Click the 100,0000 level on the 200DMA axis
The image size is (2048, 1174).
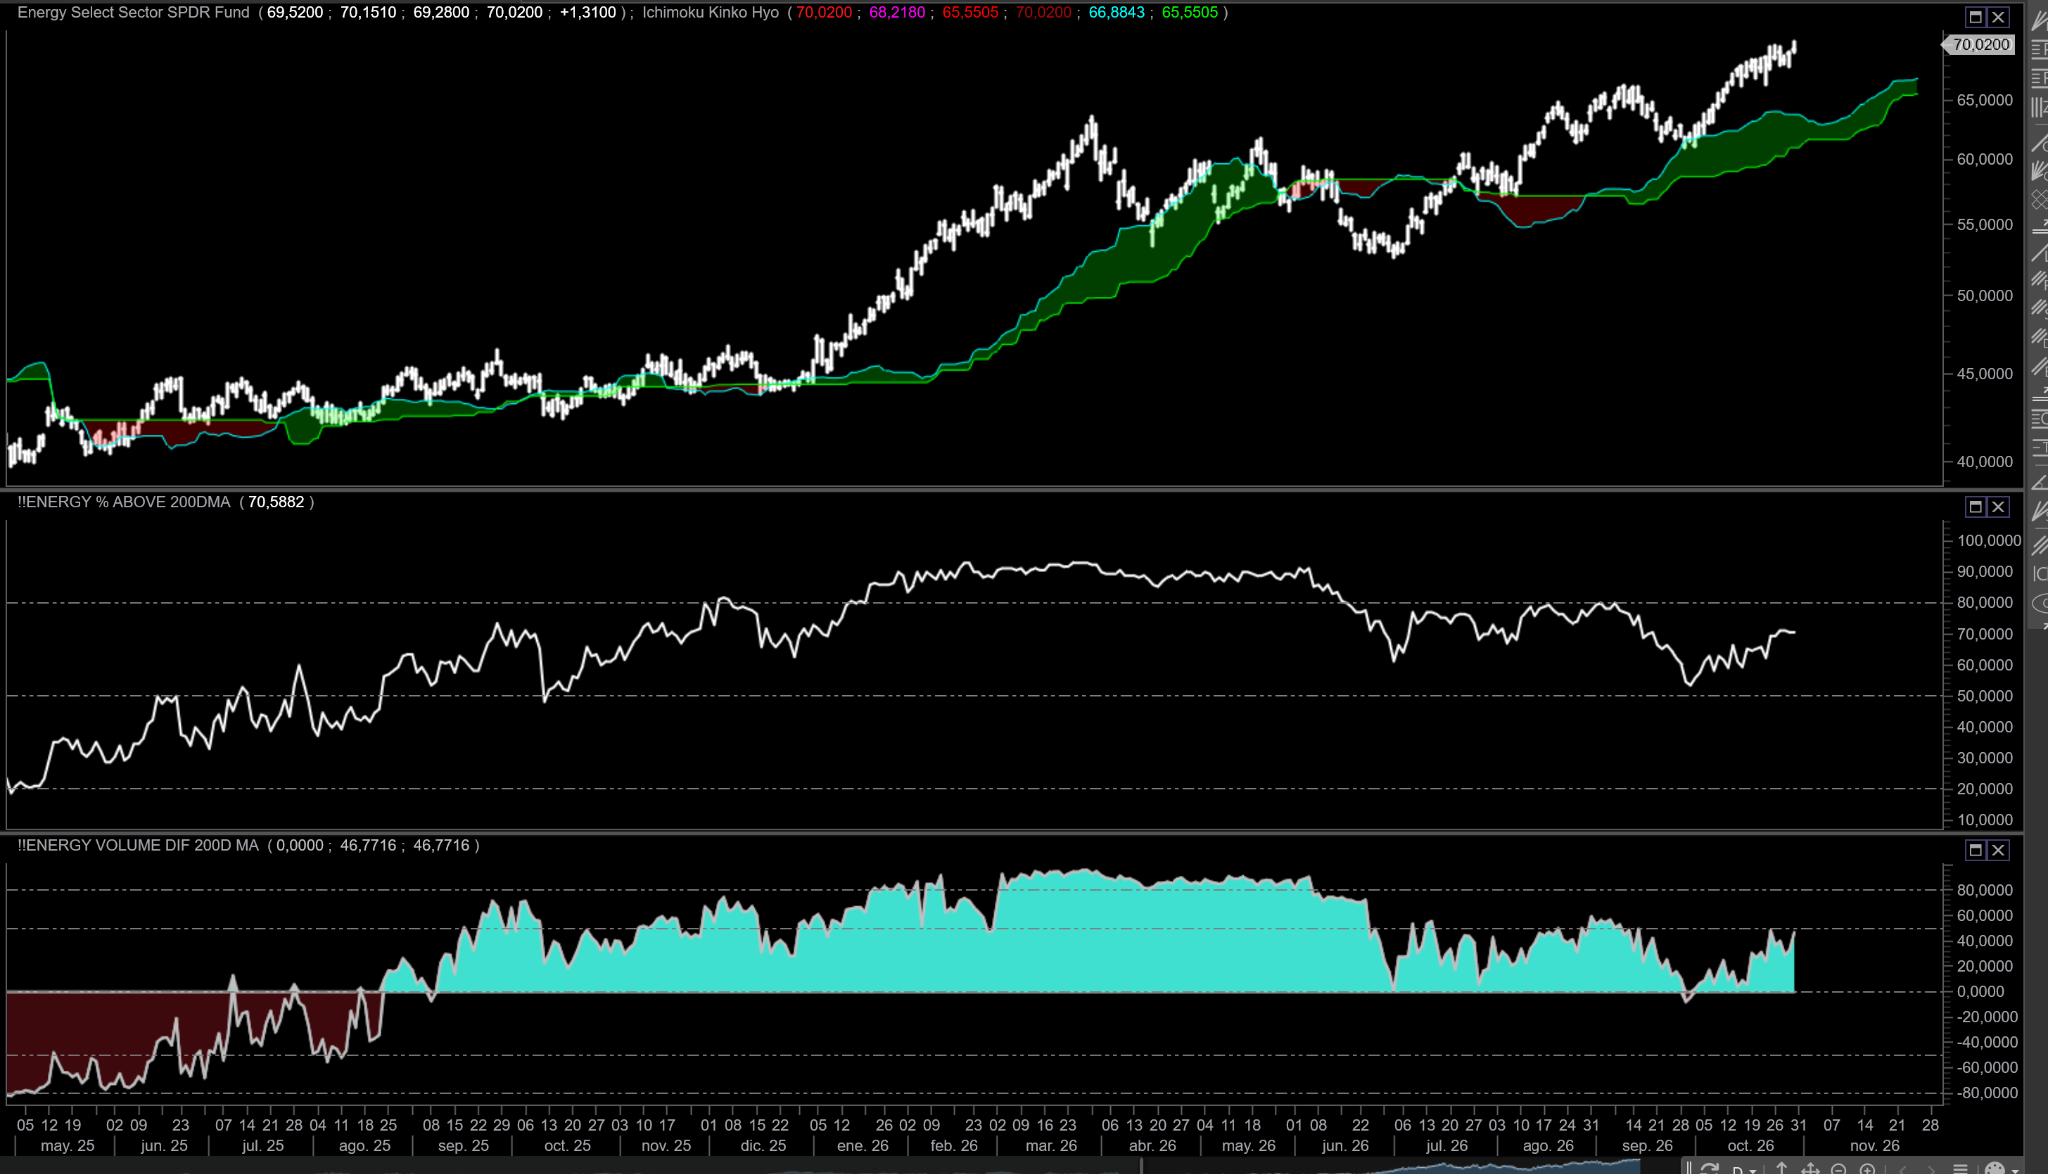(1989, 541)
